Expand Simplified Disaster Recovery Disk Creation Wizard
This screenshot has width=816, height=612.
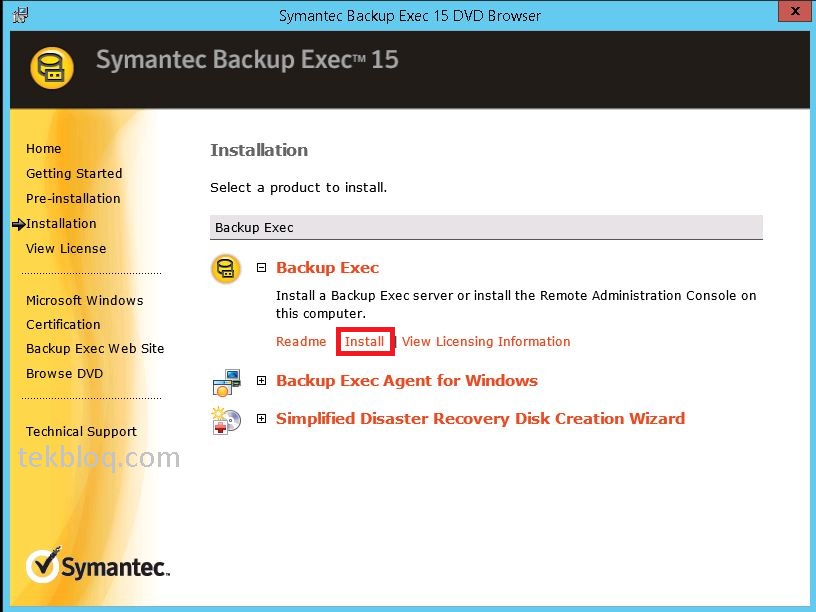pos(261,418)
